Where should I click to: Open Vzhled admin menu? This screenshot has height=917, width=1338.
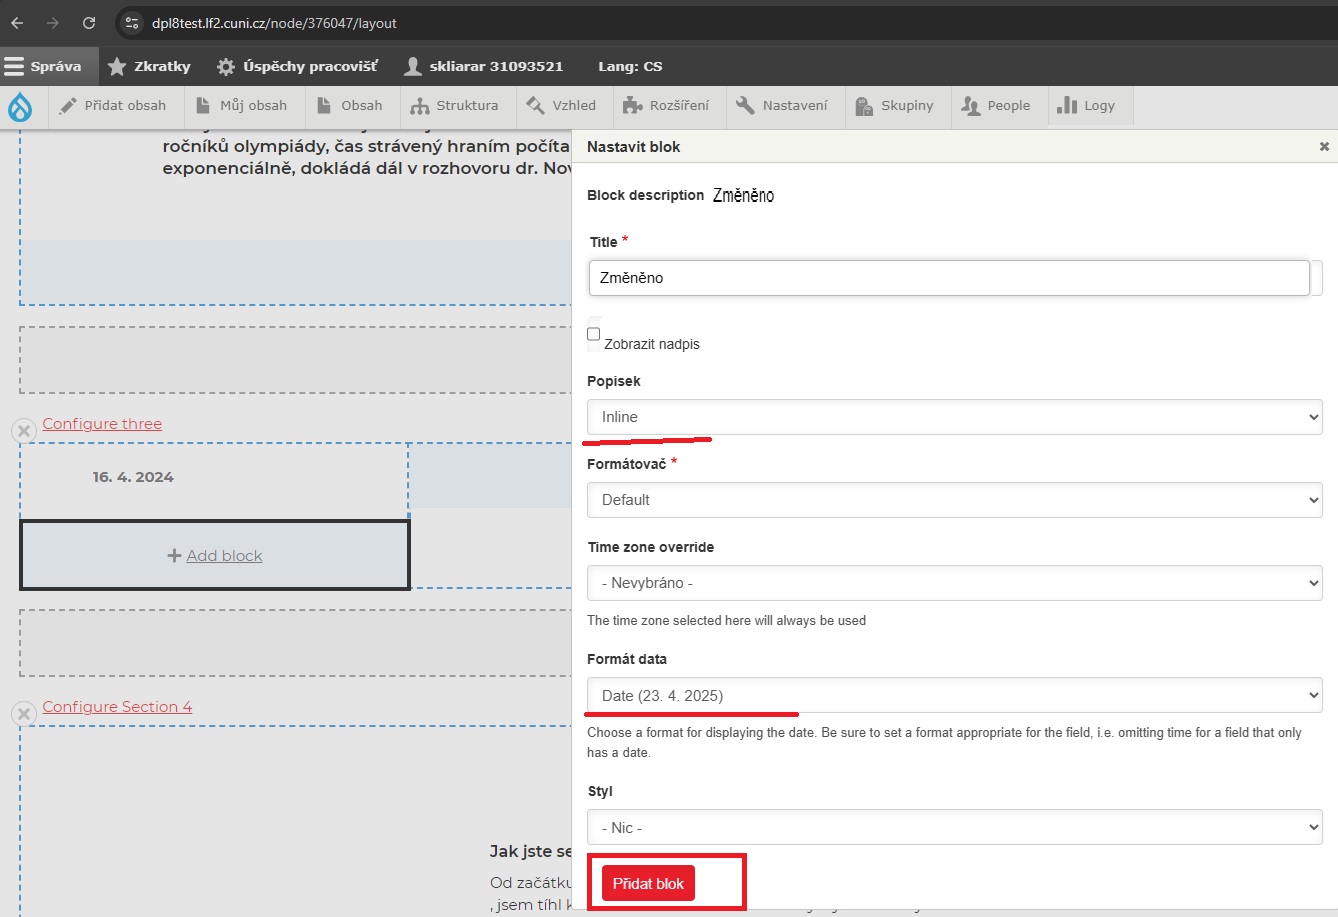pos(561,105)
